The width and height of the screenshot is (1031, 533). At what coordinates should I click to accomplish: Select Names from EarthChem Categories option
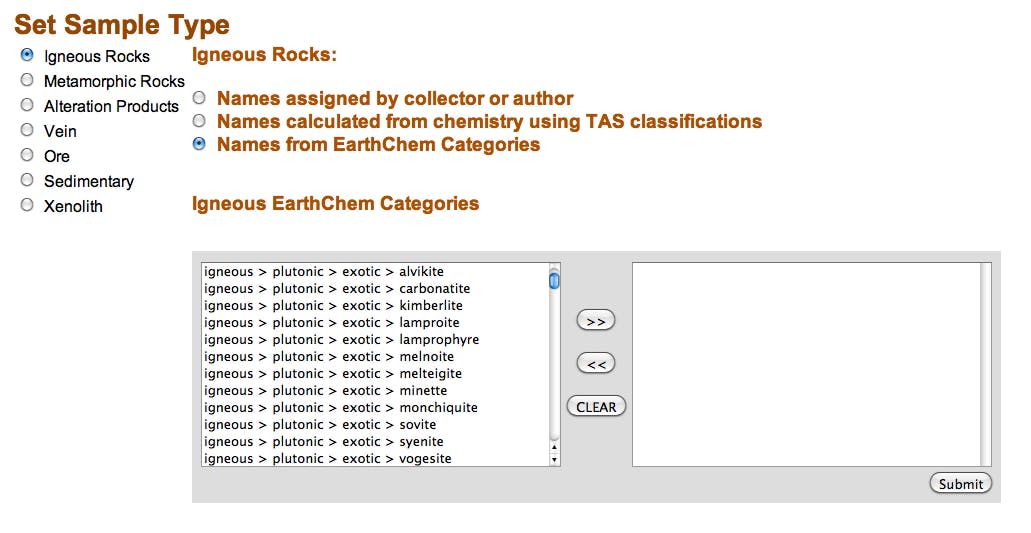click(x=199, y=144)
